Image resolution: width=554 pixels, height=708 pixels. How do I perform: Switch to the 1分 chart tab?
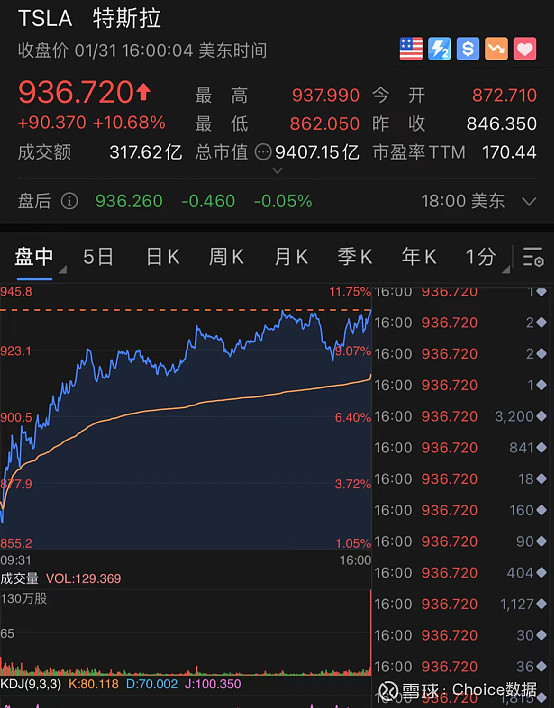point(481,257)
